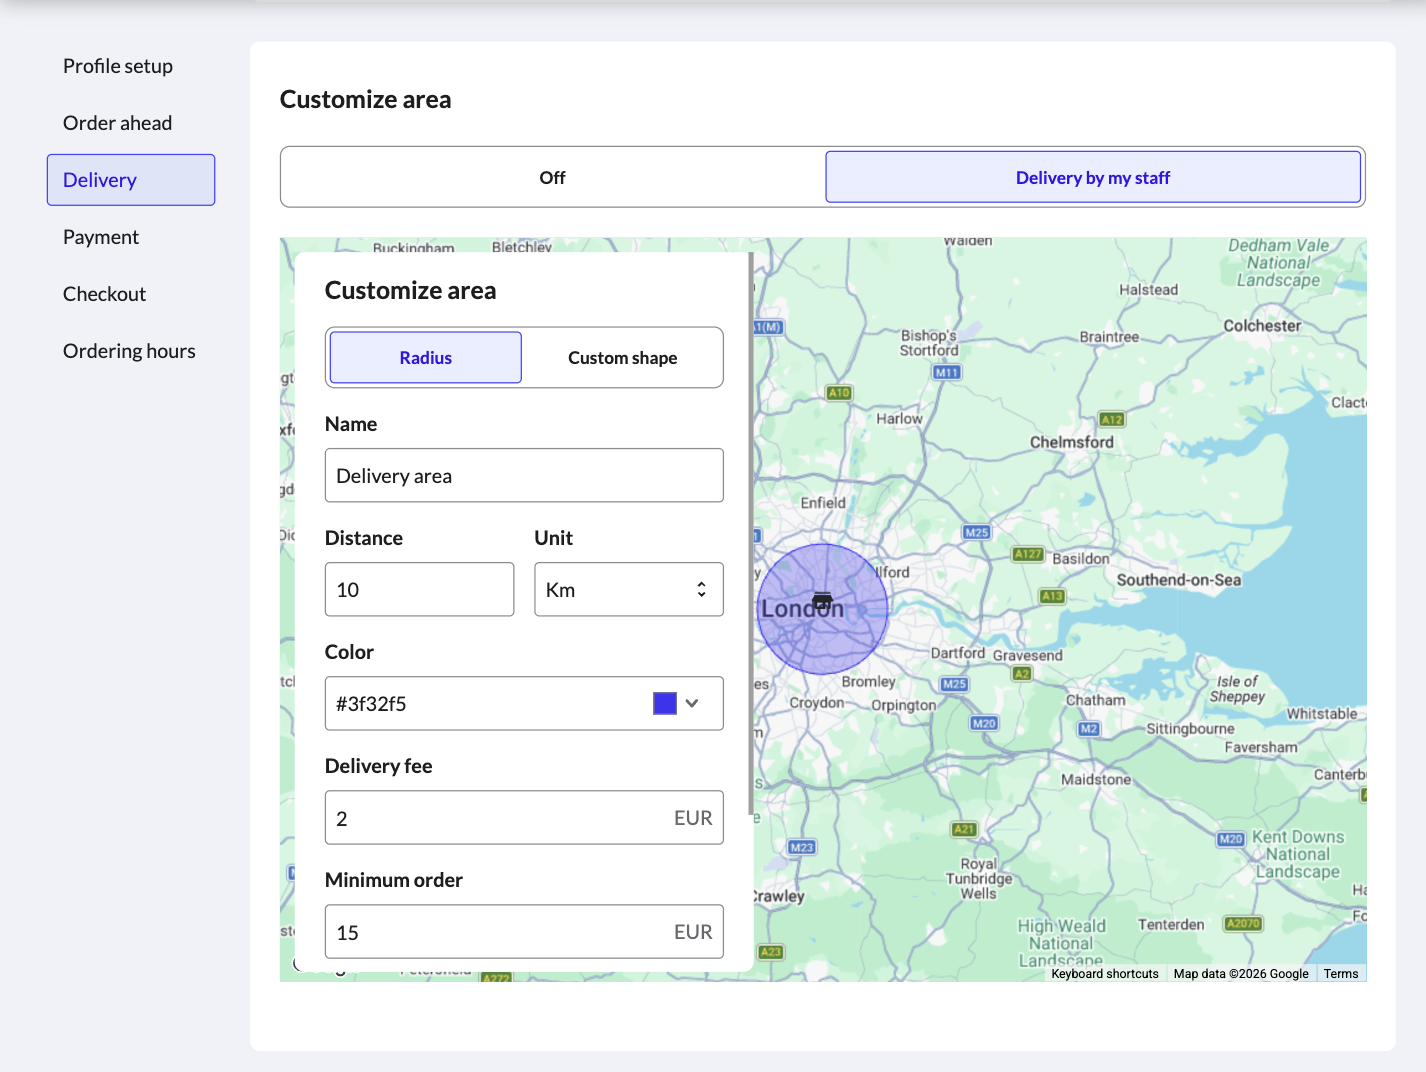Click the A2070 road badge
Image resolution: width=1426 pixels, height=1072 pixels.
1243,923
